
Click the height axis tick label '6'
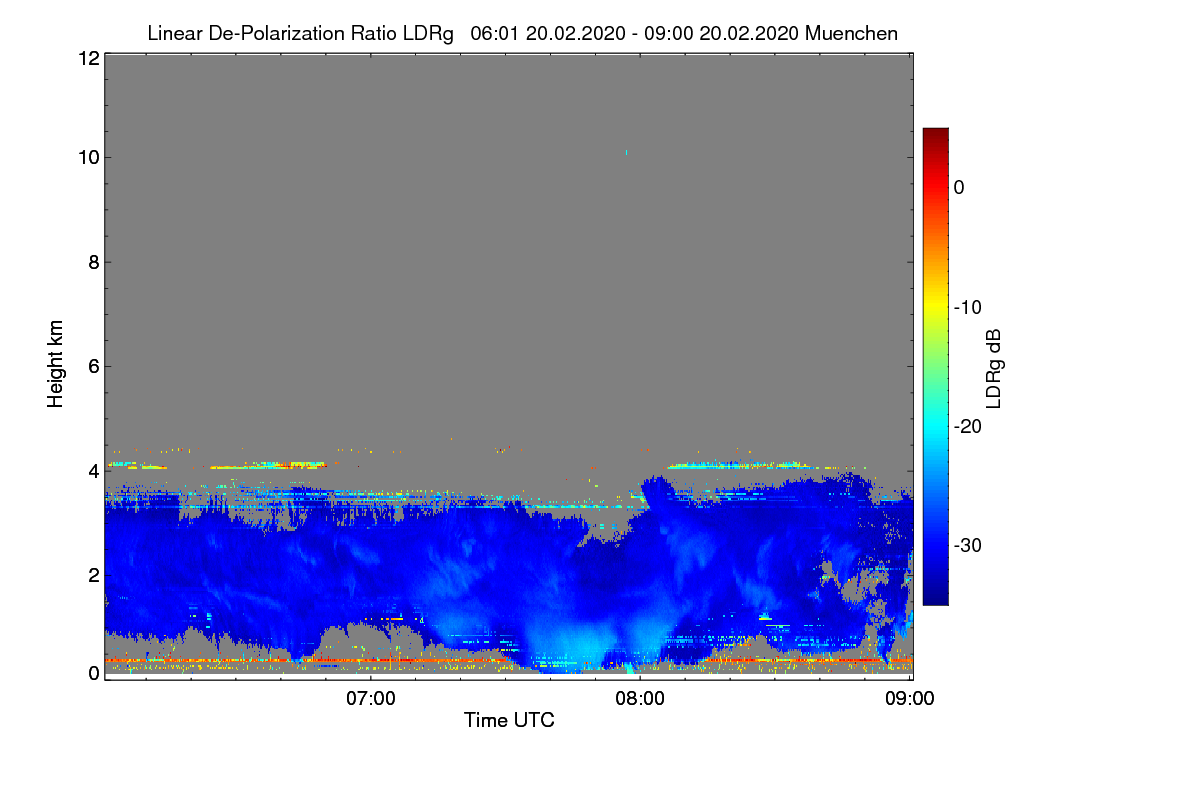[x=94, y=366]
